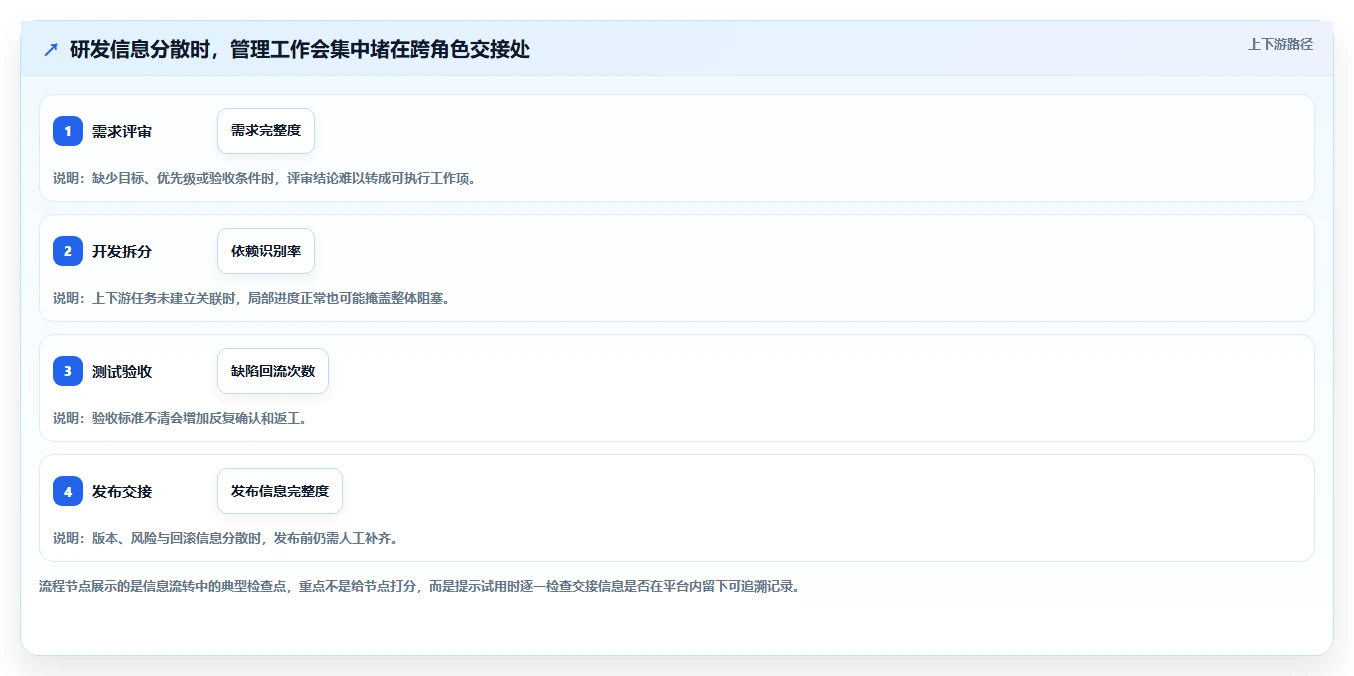Screen dimensions: 1354x676
Task: Click the footer note starting 流程节点展示的是信息流转中的典型检查点
Action: (419, 586)
